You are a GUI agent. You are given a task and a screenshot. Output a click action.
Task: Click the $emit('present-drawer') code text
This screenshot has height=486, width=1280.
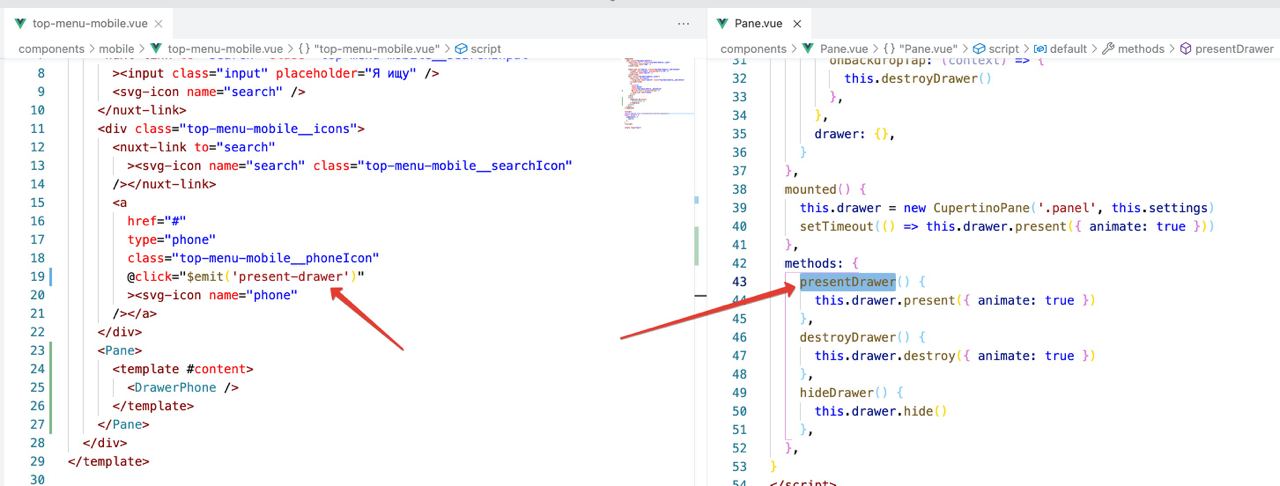pos(271,276)
